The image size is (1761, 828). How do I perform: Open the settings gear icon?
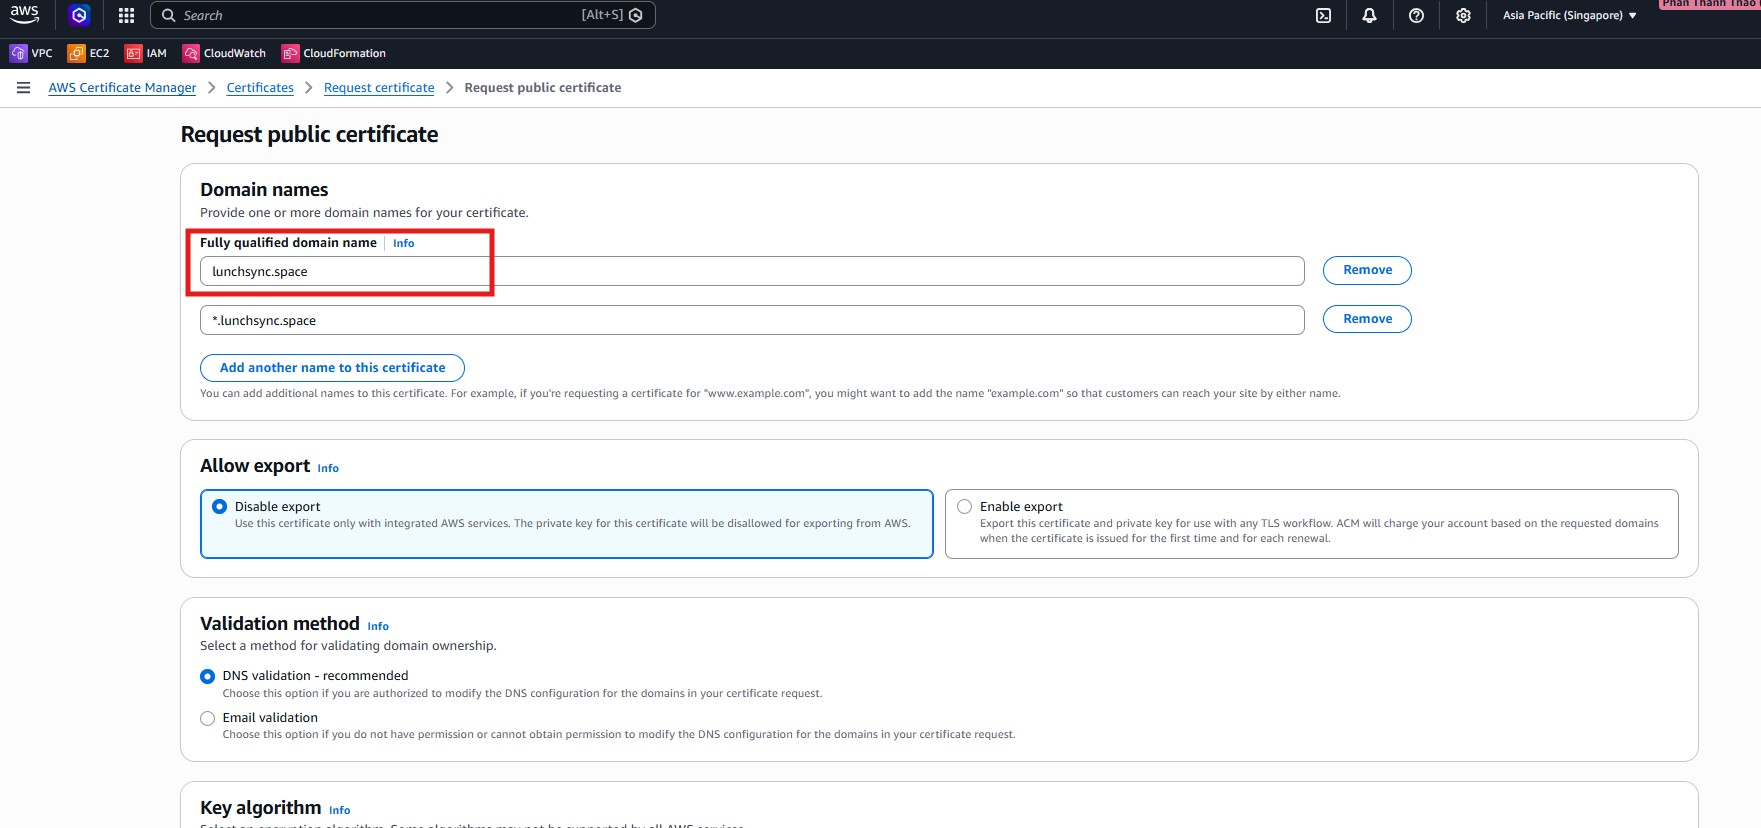coord(1463,15)
